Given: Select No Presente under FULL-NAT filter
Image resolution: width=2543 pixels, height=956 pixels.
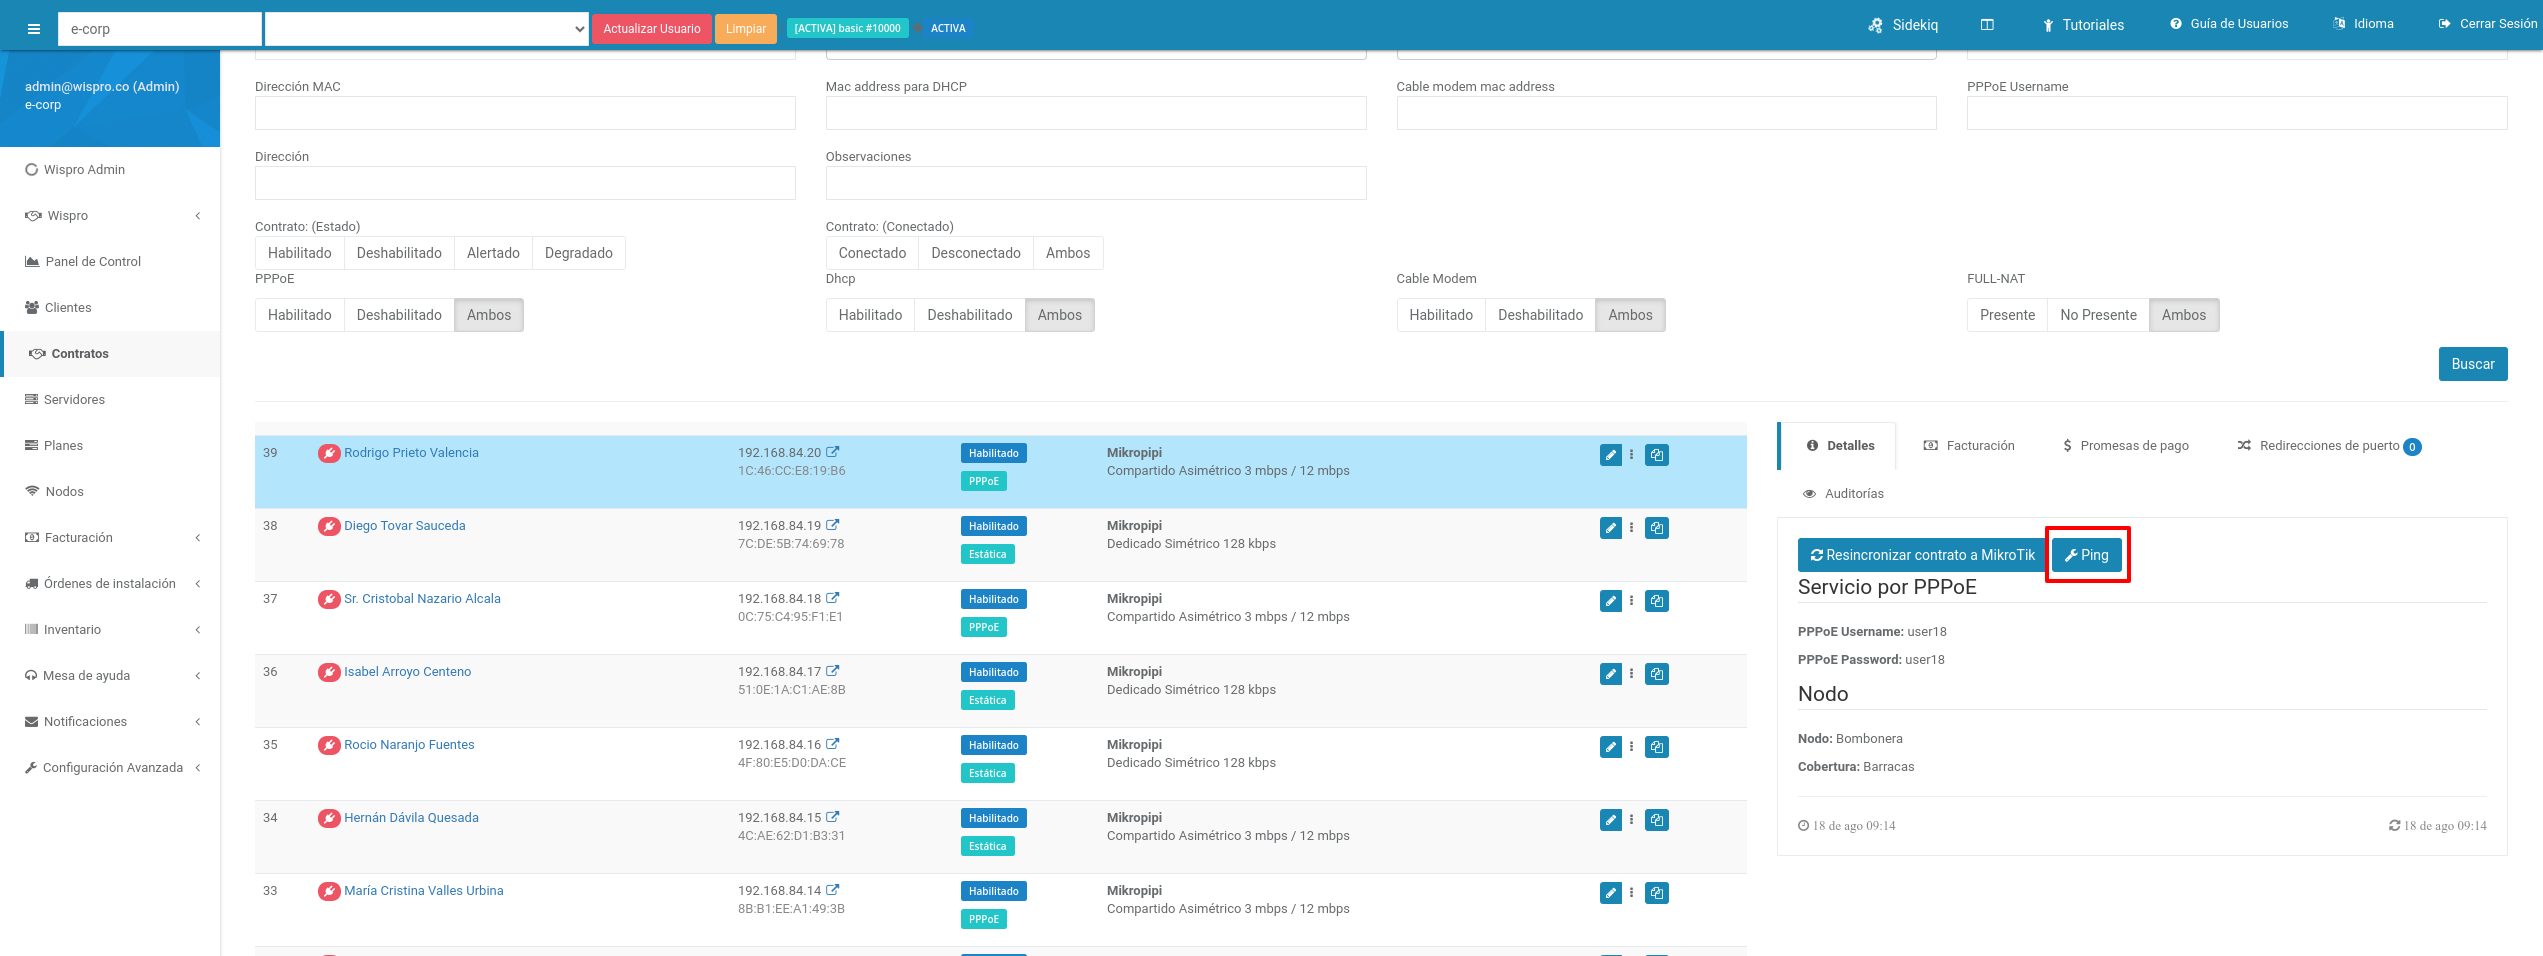Looking at the screenshot, I should point(2098,315).
